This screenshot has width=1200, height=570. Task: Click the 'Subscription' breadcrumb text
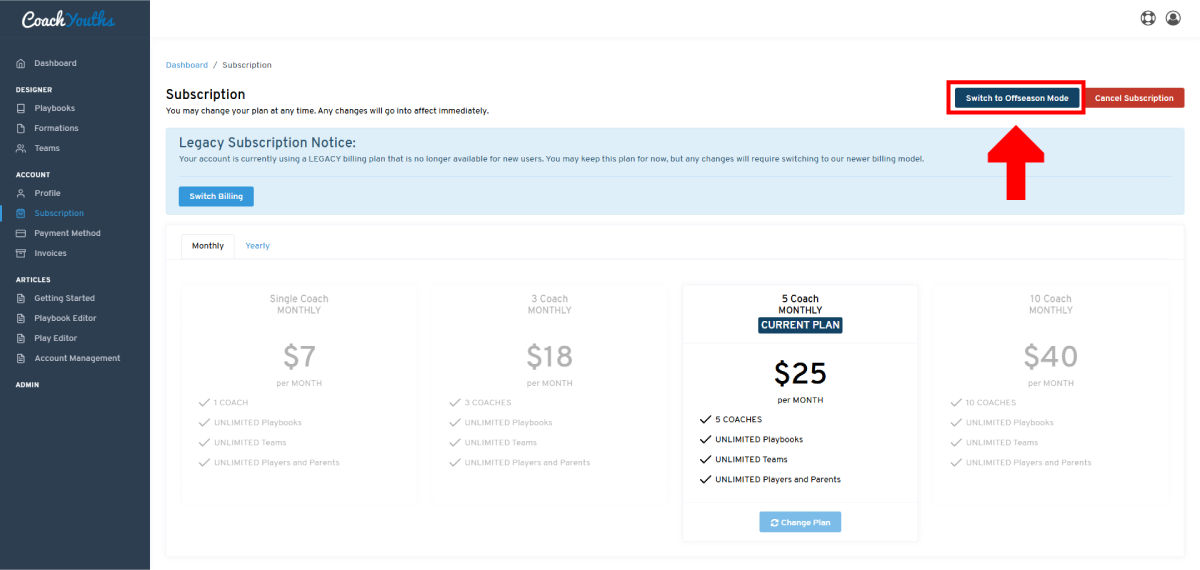point(247,65)
